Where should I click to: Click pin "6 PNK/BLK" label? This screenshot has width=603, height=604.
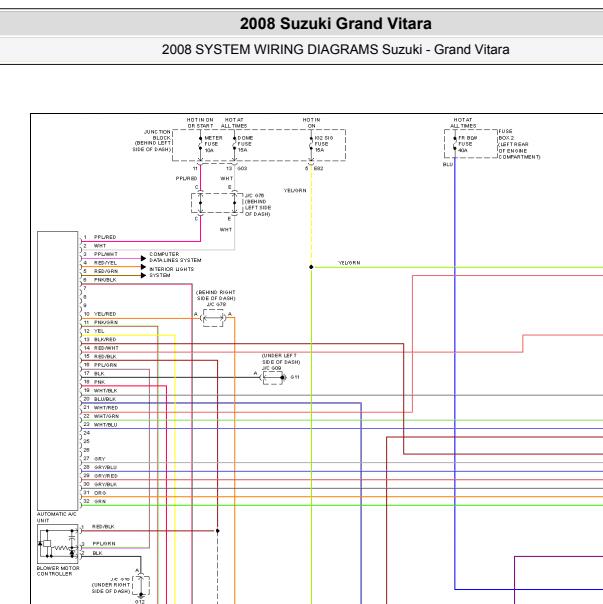click(100, 280)
